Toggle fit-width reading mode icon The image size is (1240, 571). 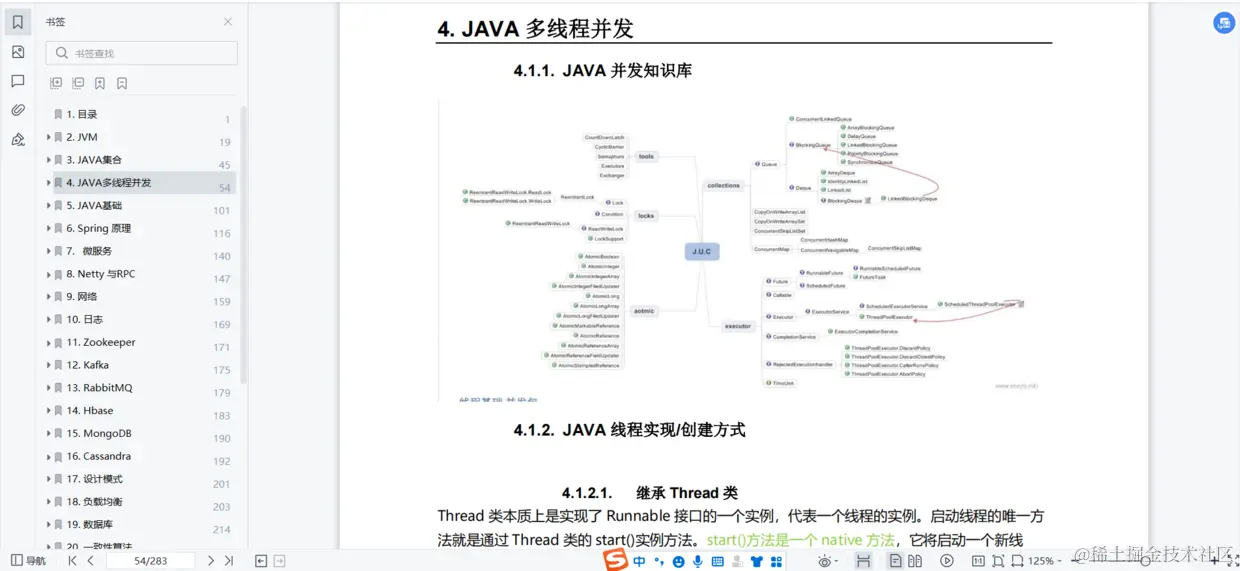tap(863, 561)
